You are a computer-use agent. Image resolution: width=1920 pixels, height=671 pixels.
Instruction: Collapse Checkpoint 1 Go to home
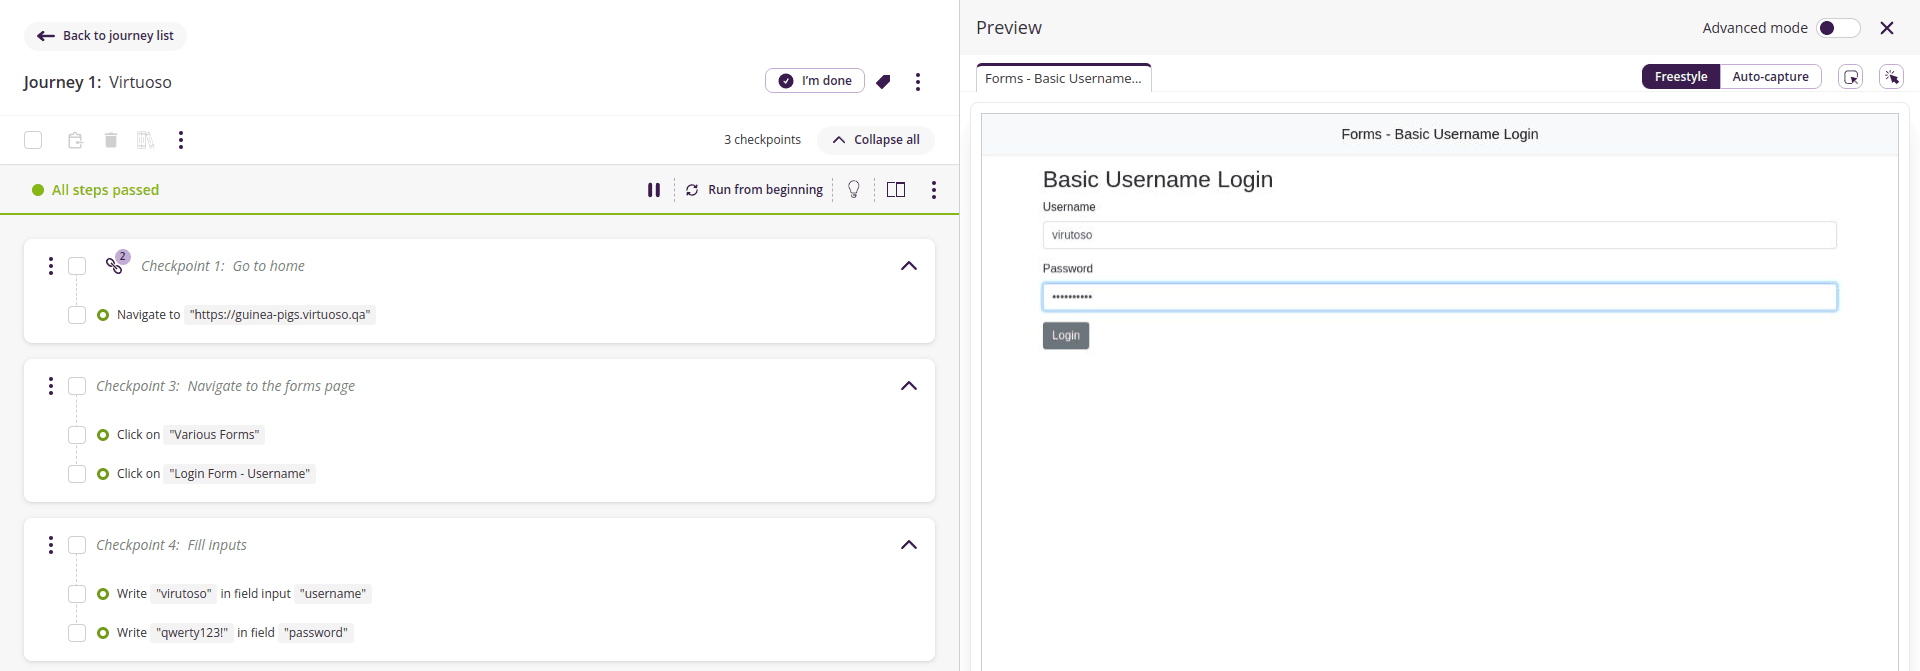click(x=908, y=266)
